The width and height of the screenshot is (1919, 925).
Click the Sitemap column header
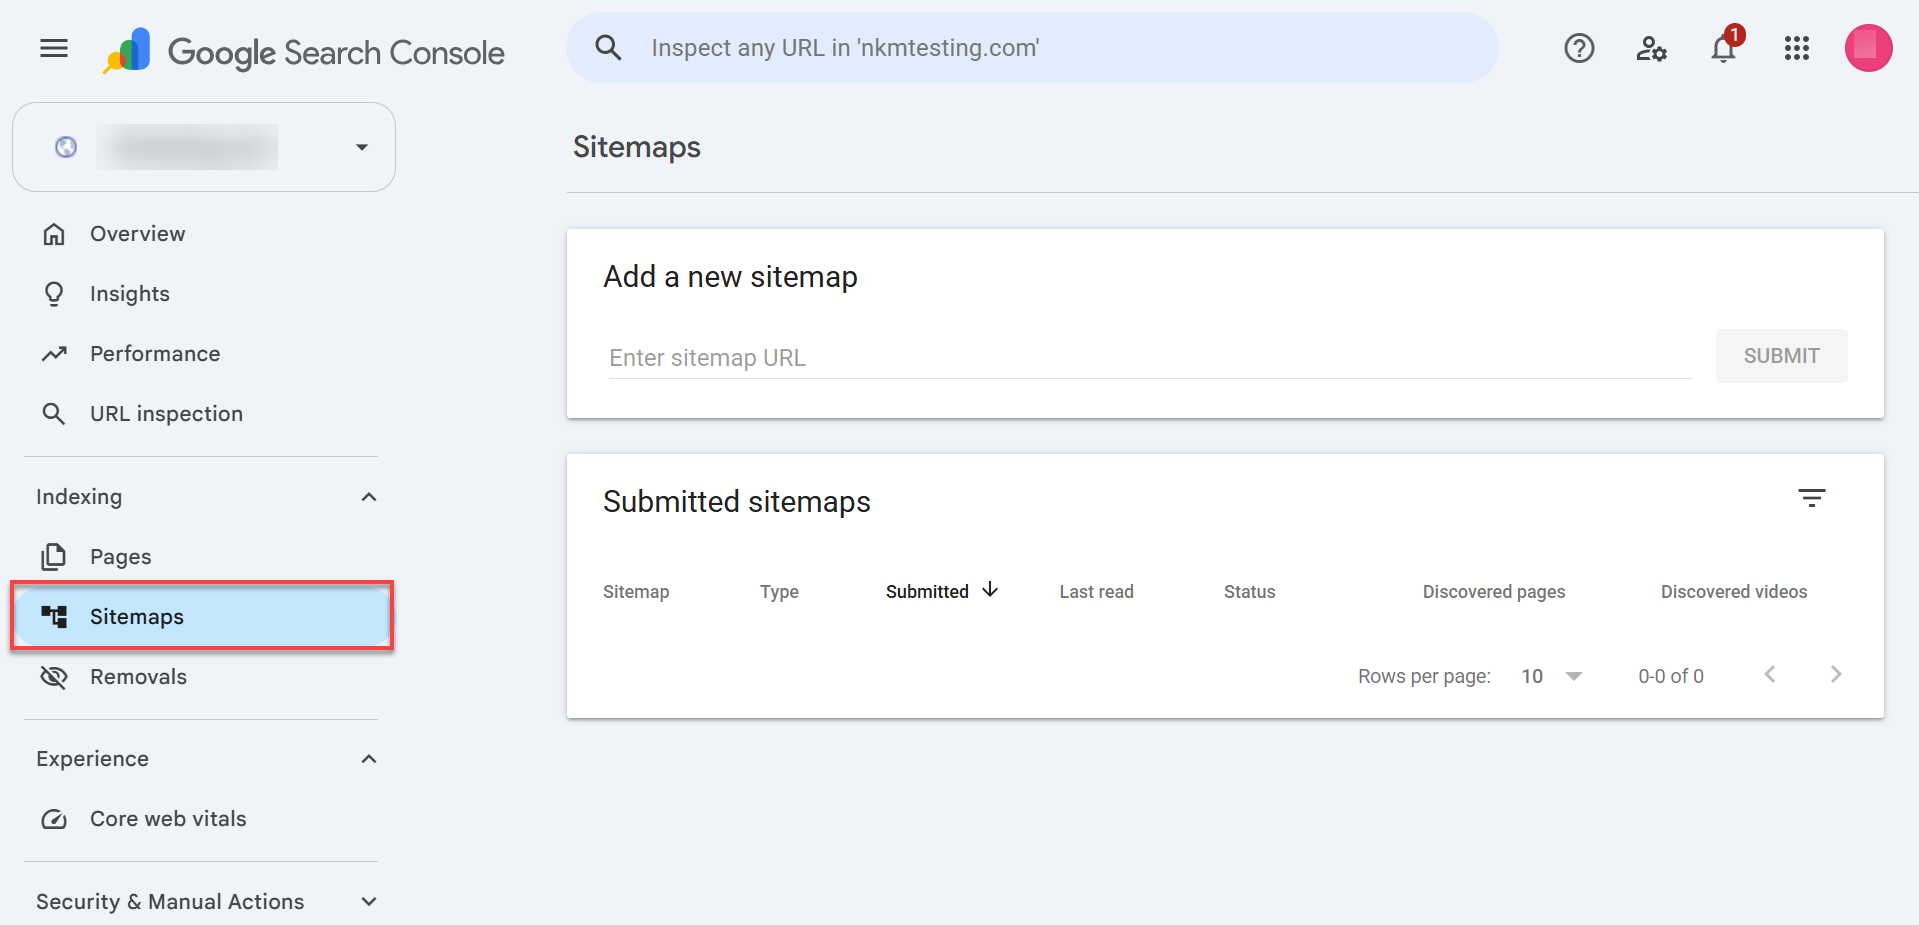(636, 592)
